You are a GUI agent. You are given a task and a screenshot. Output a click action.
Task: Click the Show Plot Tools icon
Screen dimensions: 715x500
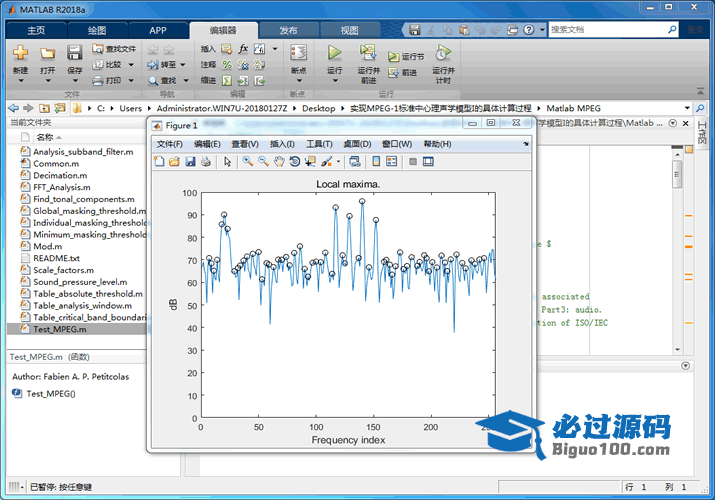click(428, 161)
